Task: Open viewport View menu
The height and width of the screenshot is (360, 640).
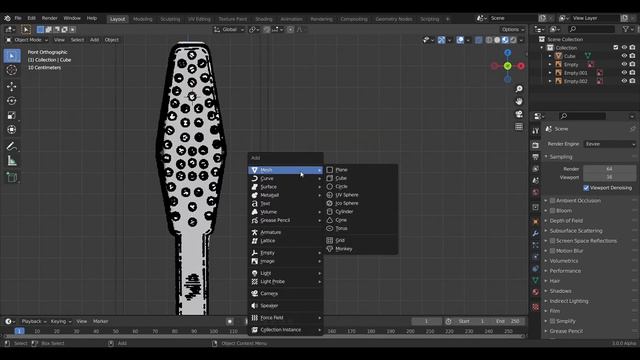Action: (x=59, y=40)
